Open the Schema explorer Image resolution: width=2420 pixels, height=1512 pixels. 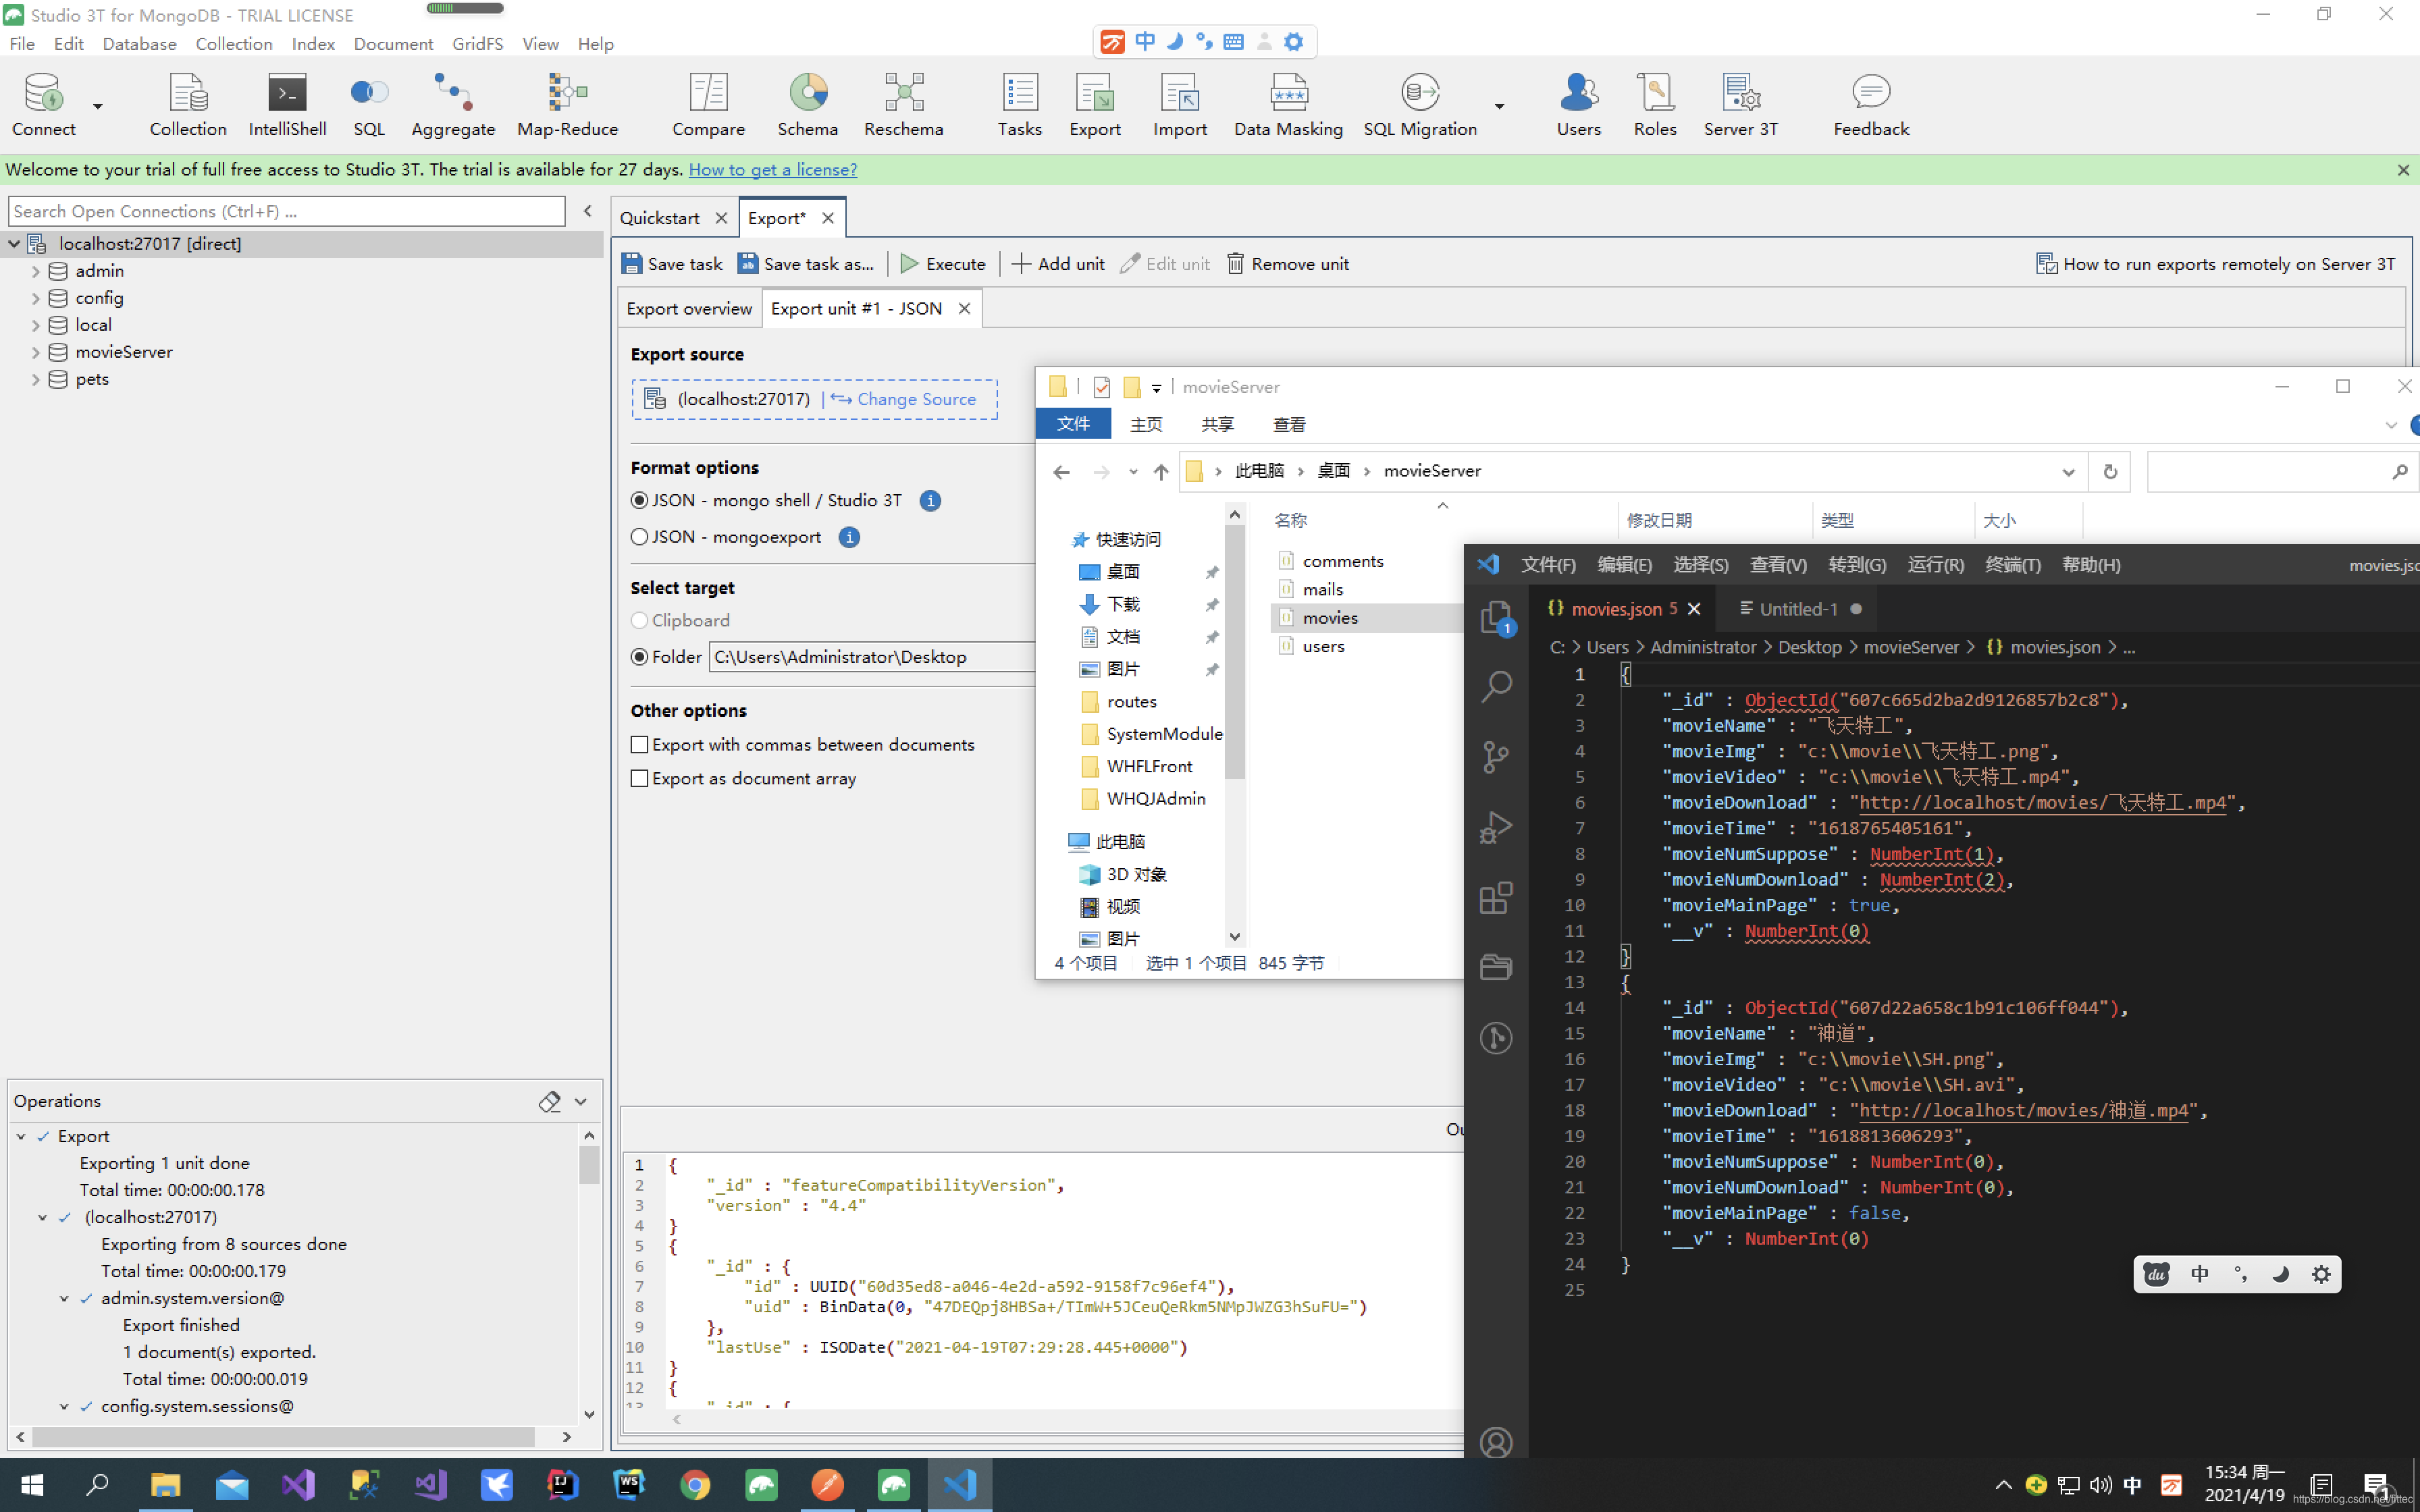click(808, 104)
